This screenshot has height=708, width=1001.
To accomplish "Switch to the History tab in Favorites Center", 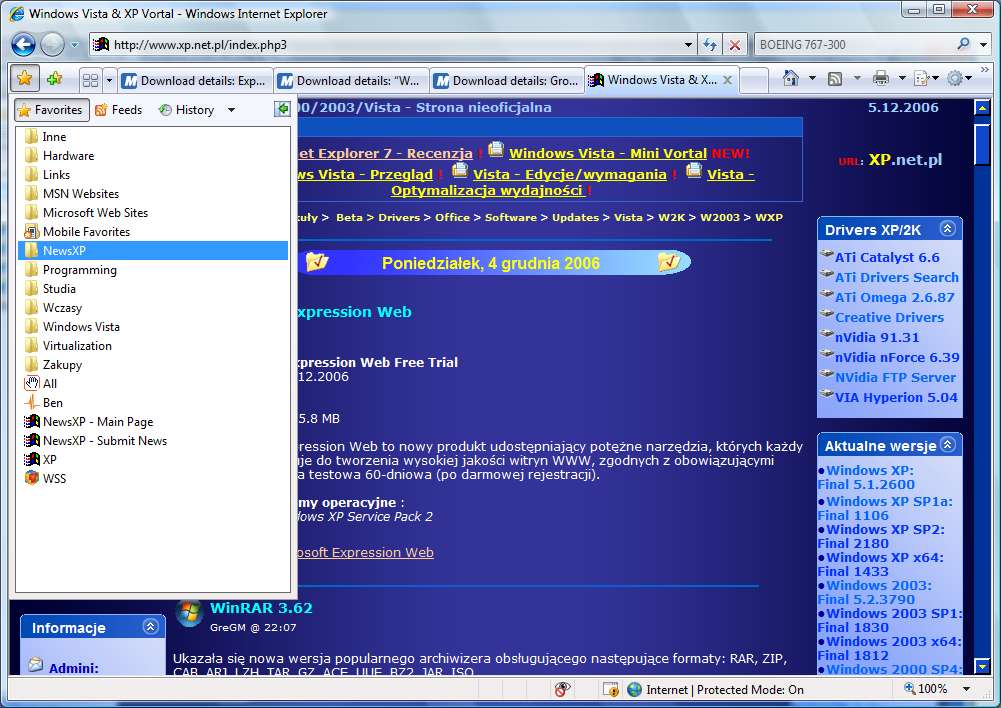I will point(186,110).
